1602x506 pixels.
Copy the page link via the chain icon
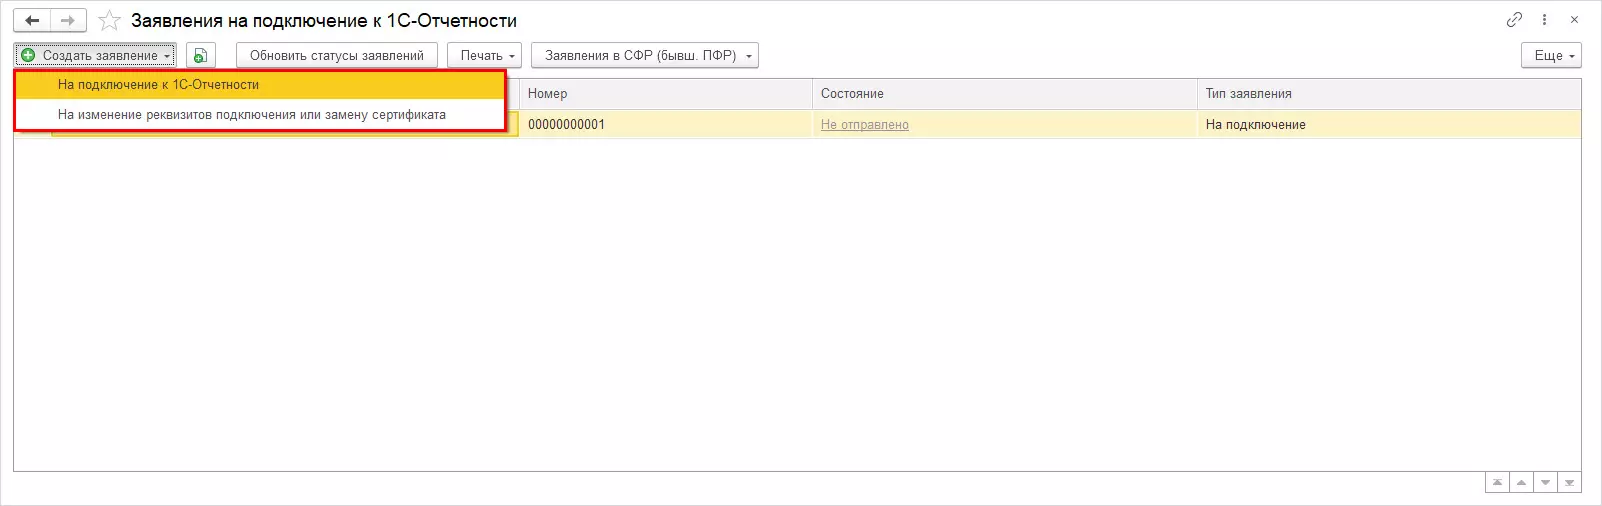point(1514,19)
